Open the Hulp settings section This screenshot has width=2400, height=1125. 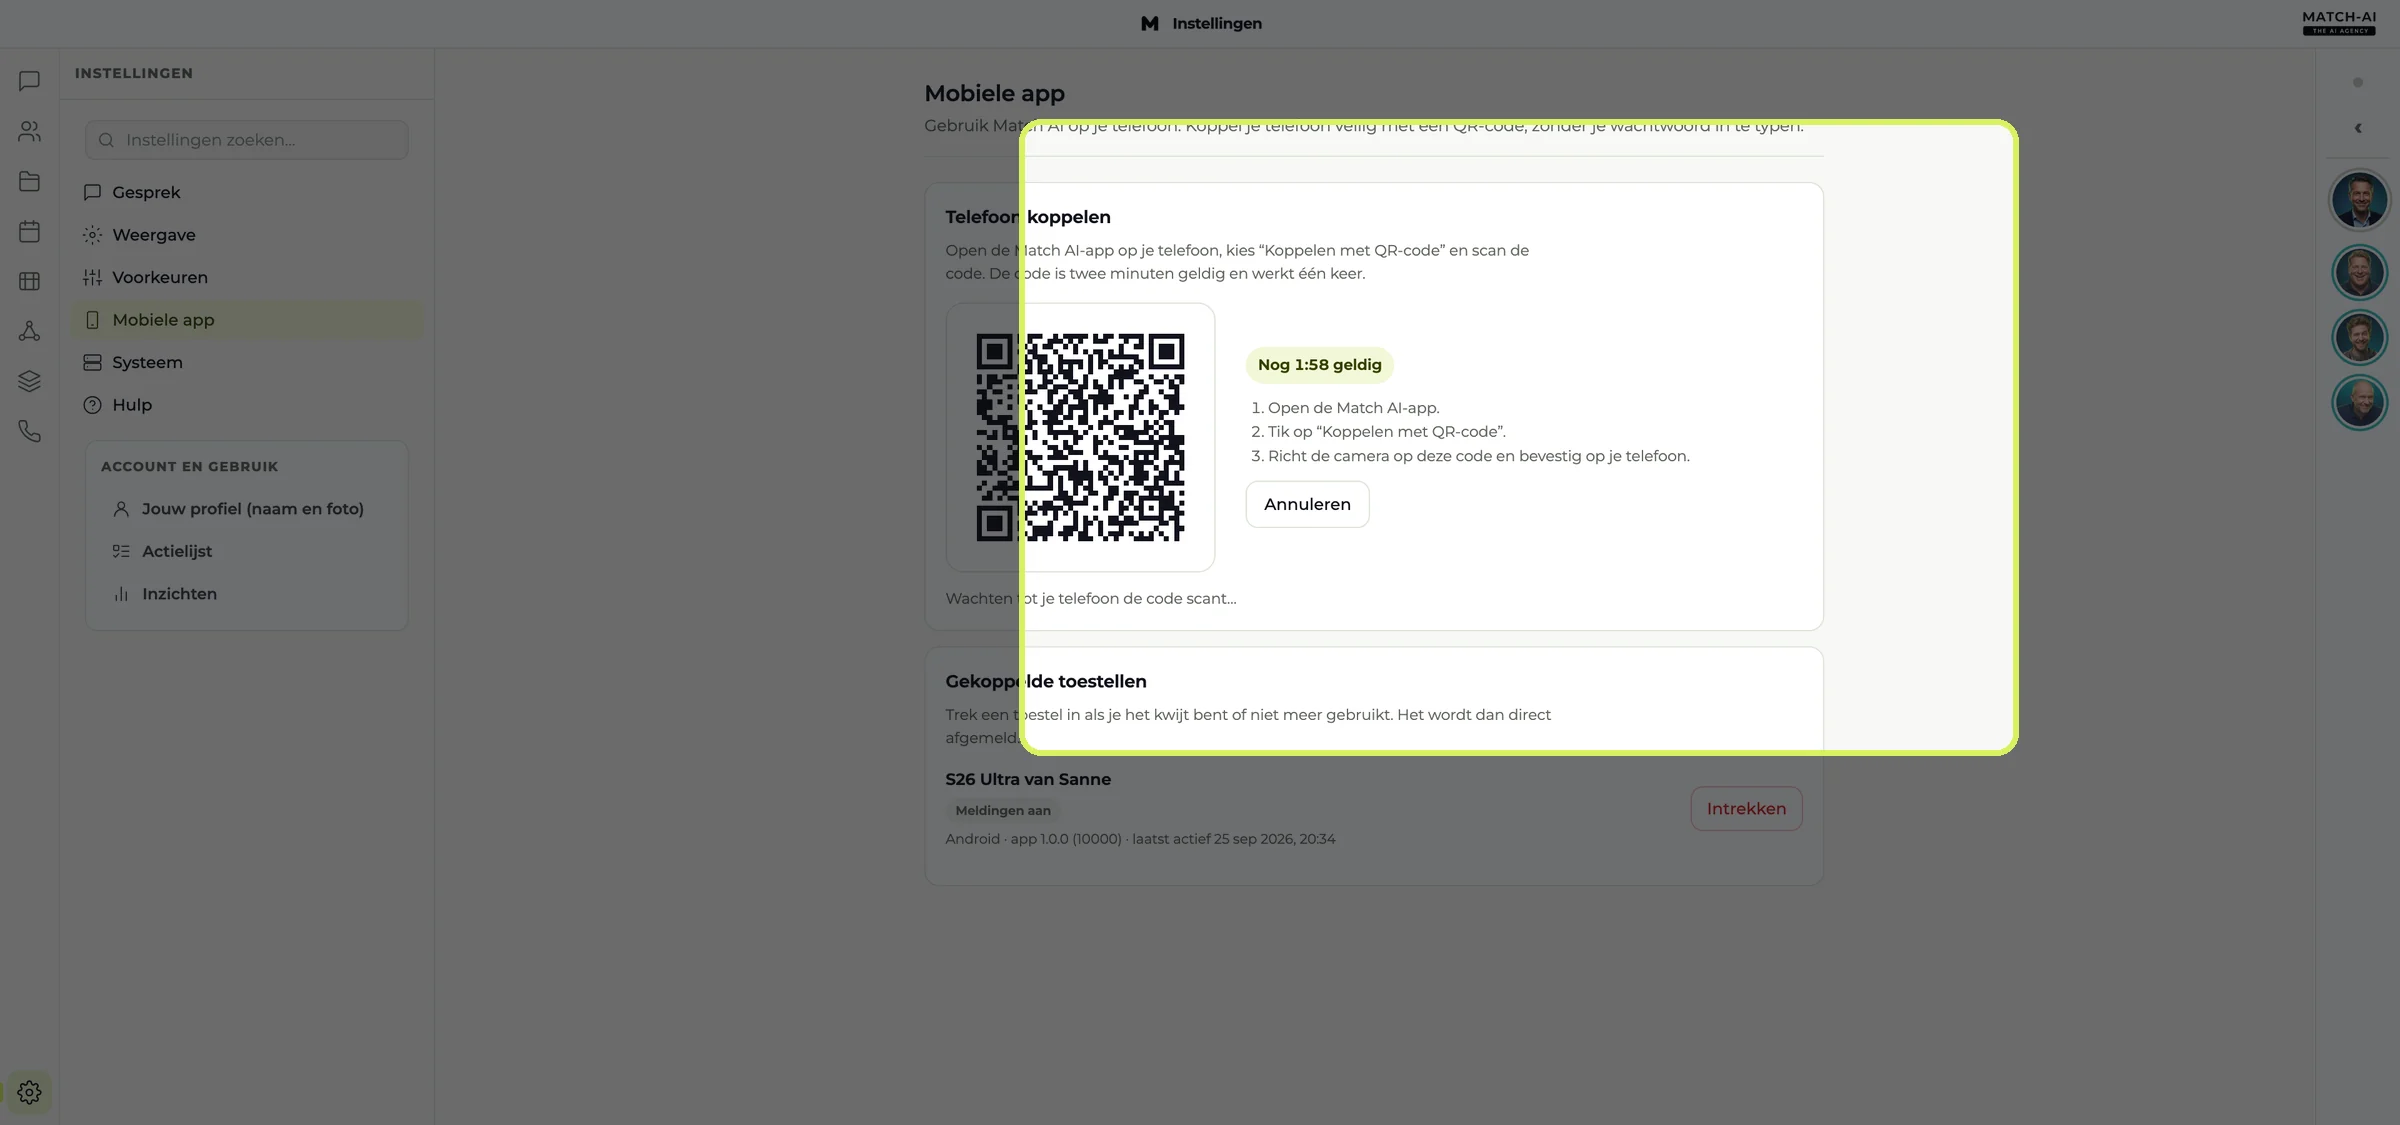point(247,405)
